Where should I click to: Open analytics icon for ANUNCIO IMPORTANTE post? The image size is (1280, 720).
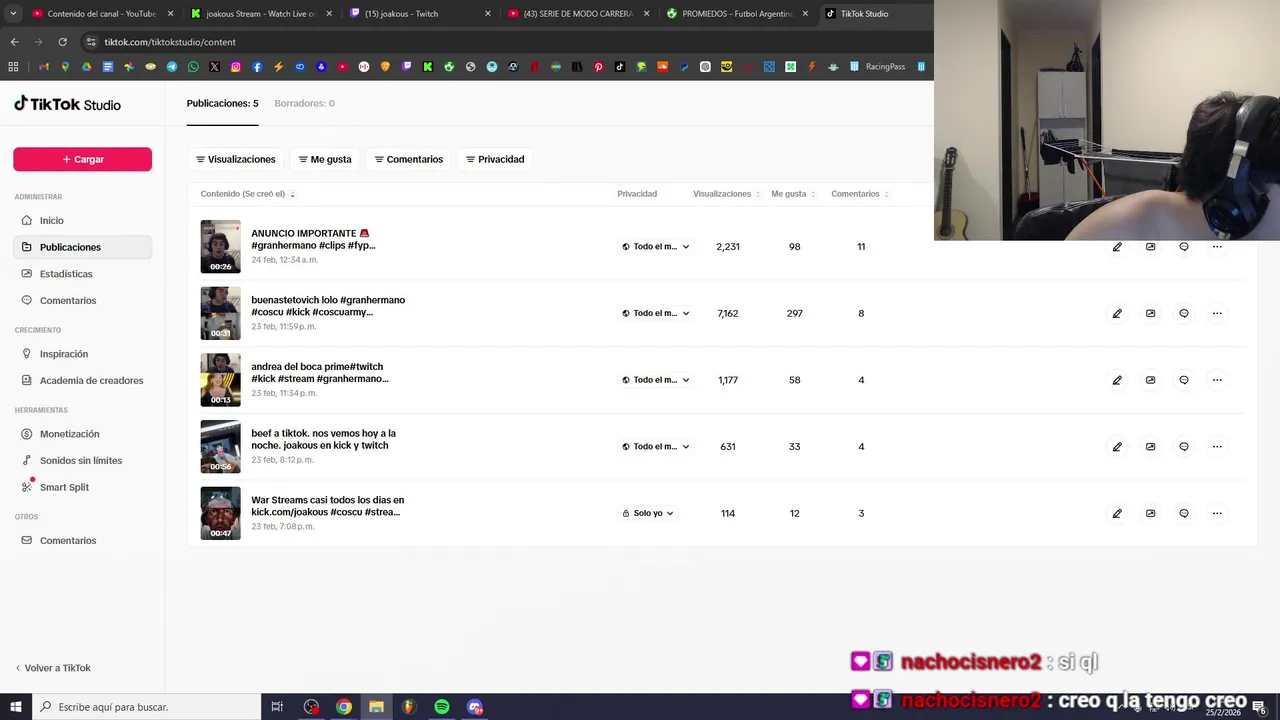[x=1150, y=247]
